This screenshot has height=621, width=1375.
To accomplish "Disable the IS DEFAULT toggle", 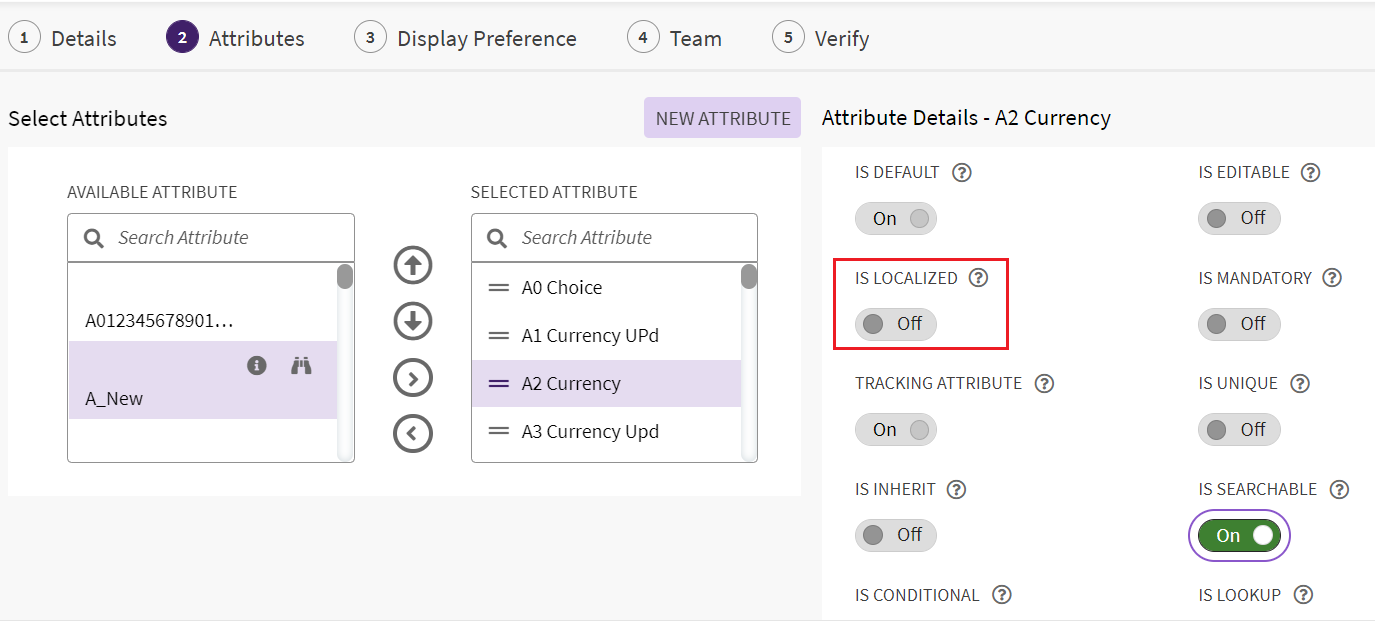I will (x=895, y=219).
